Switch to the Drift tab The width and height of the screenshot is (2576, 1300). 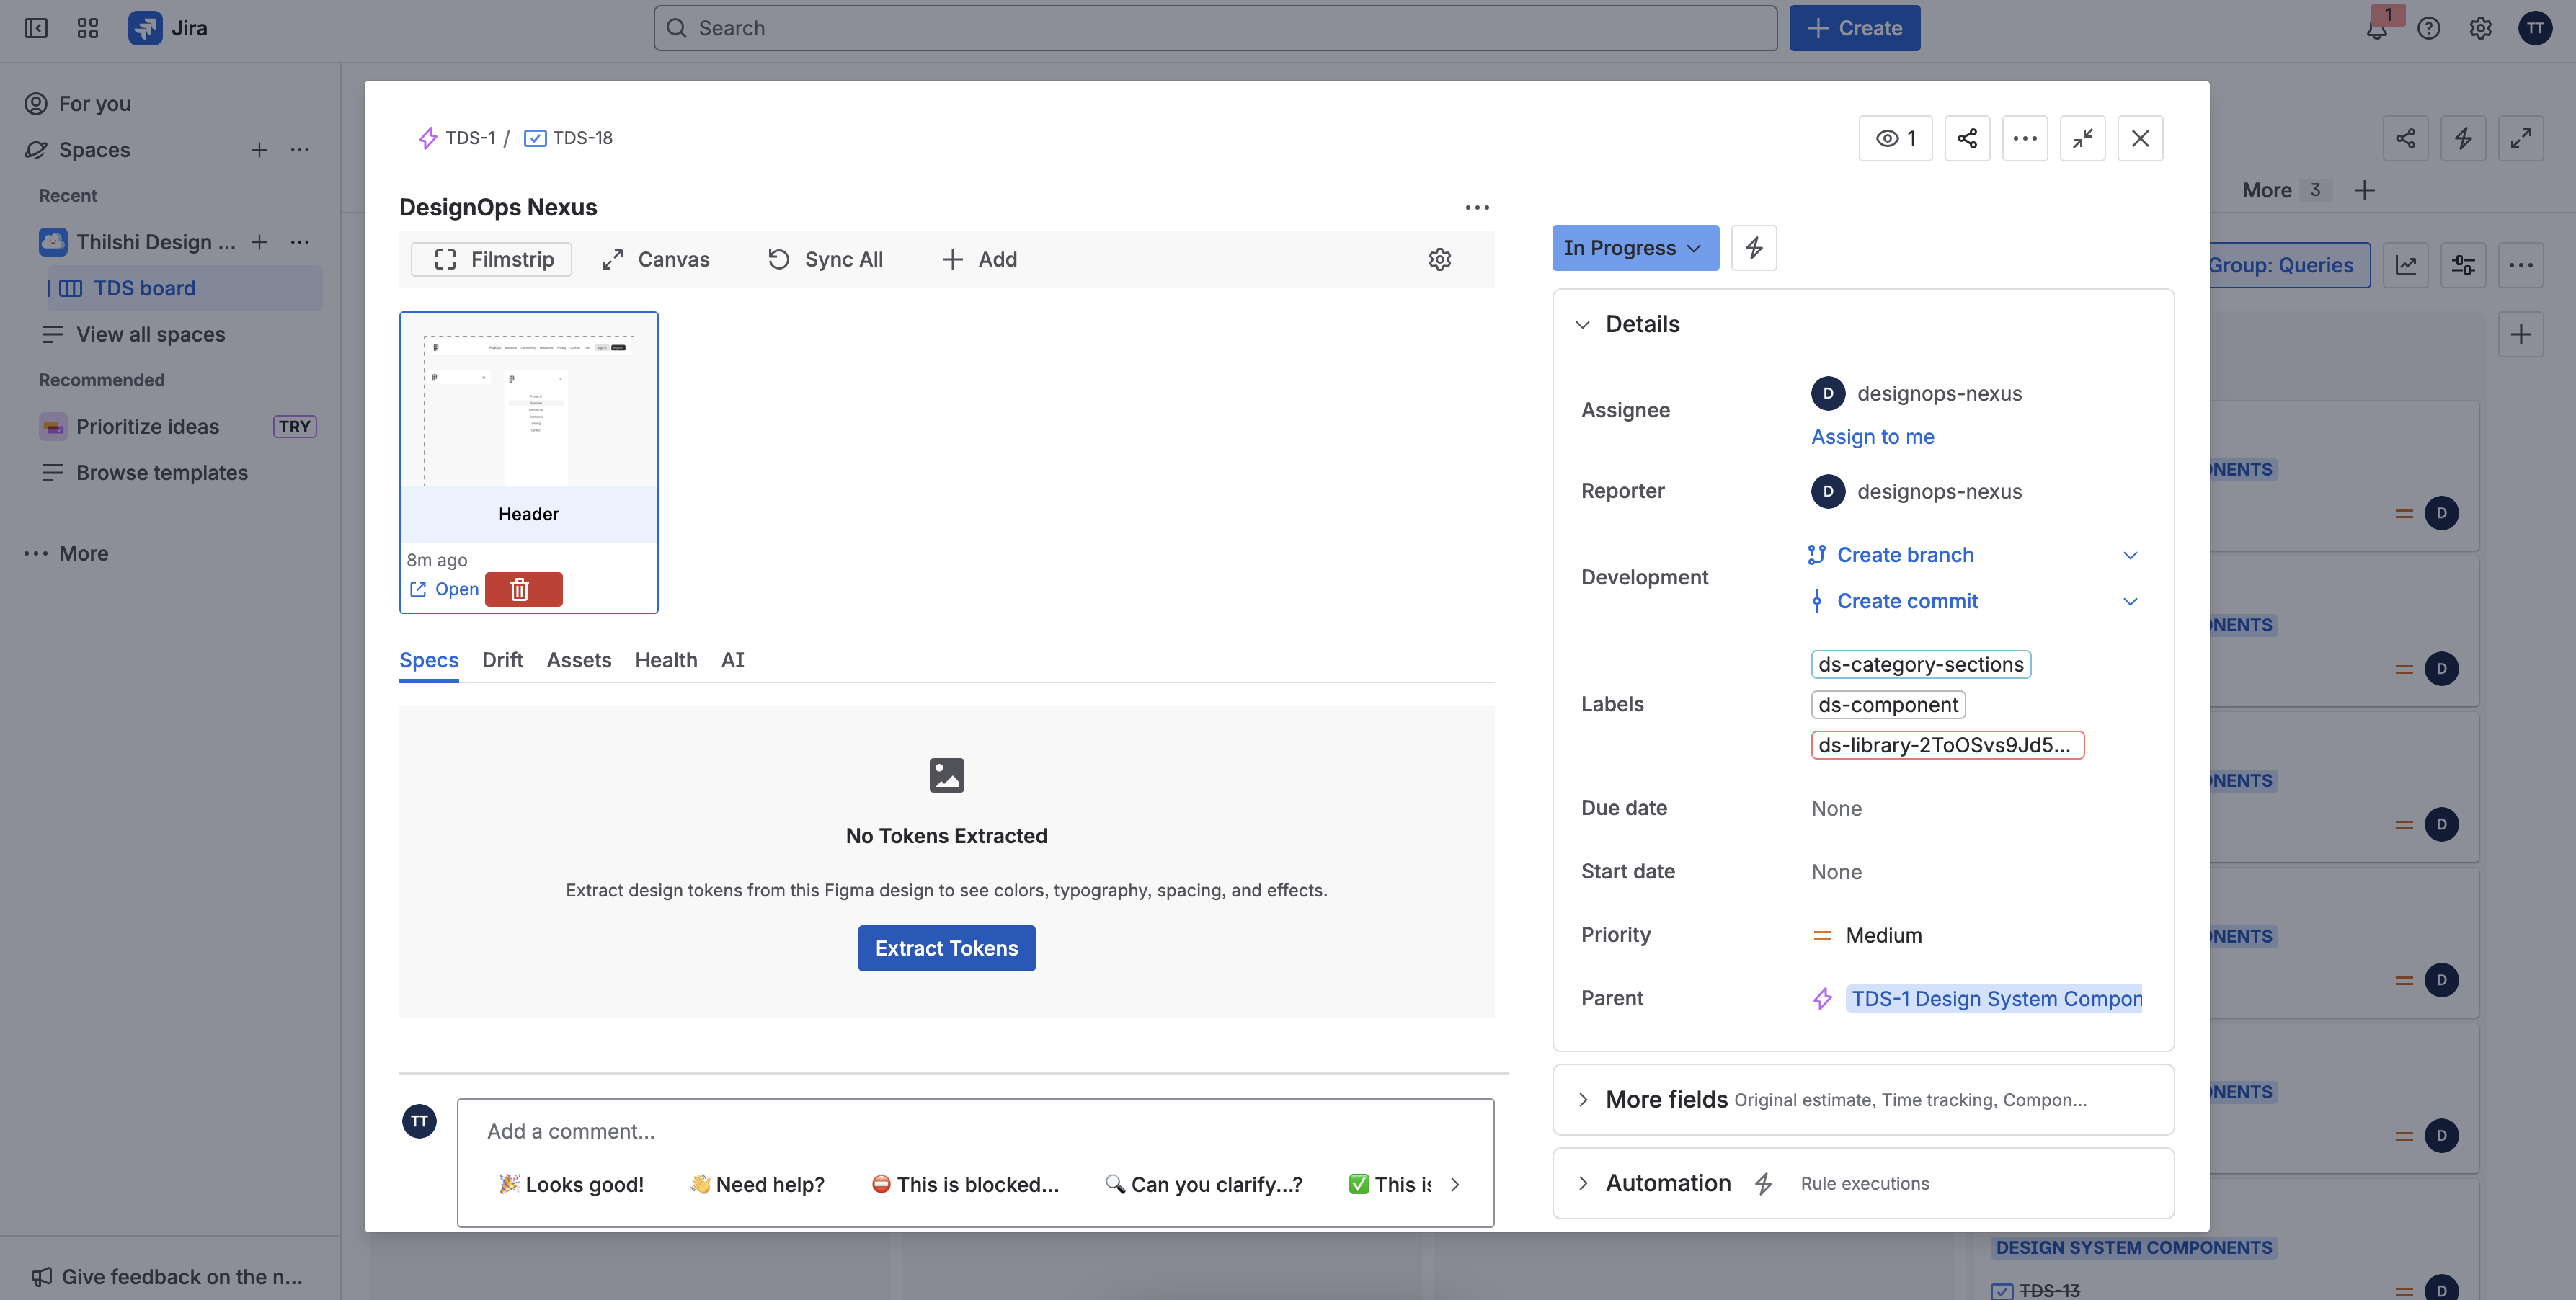coord(502,660)
